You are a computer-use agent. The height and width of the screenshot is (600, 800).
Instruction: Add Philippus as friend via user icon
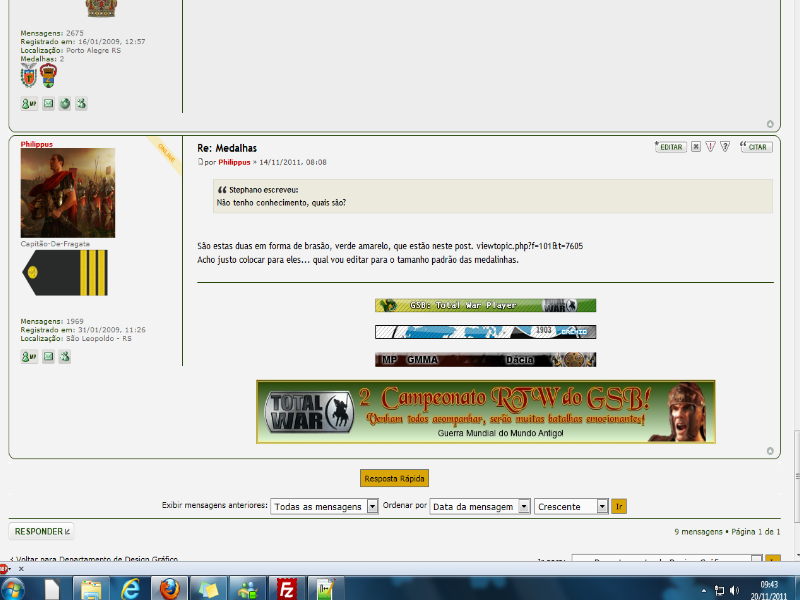[65, 356]
